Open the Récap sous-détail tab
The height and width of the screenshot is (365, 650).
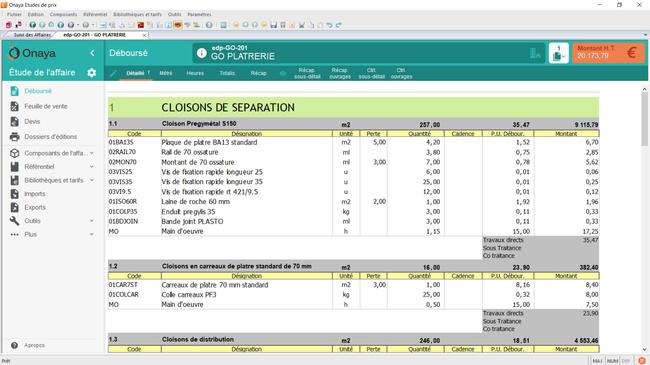coord(307,73)
